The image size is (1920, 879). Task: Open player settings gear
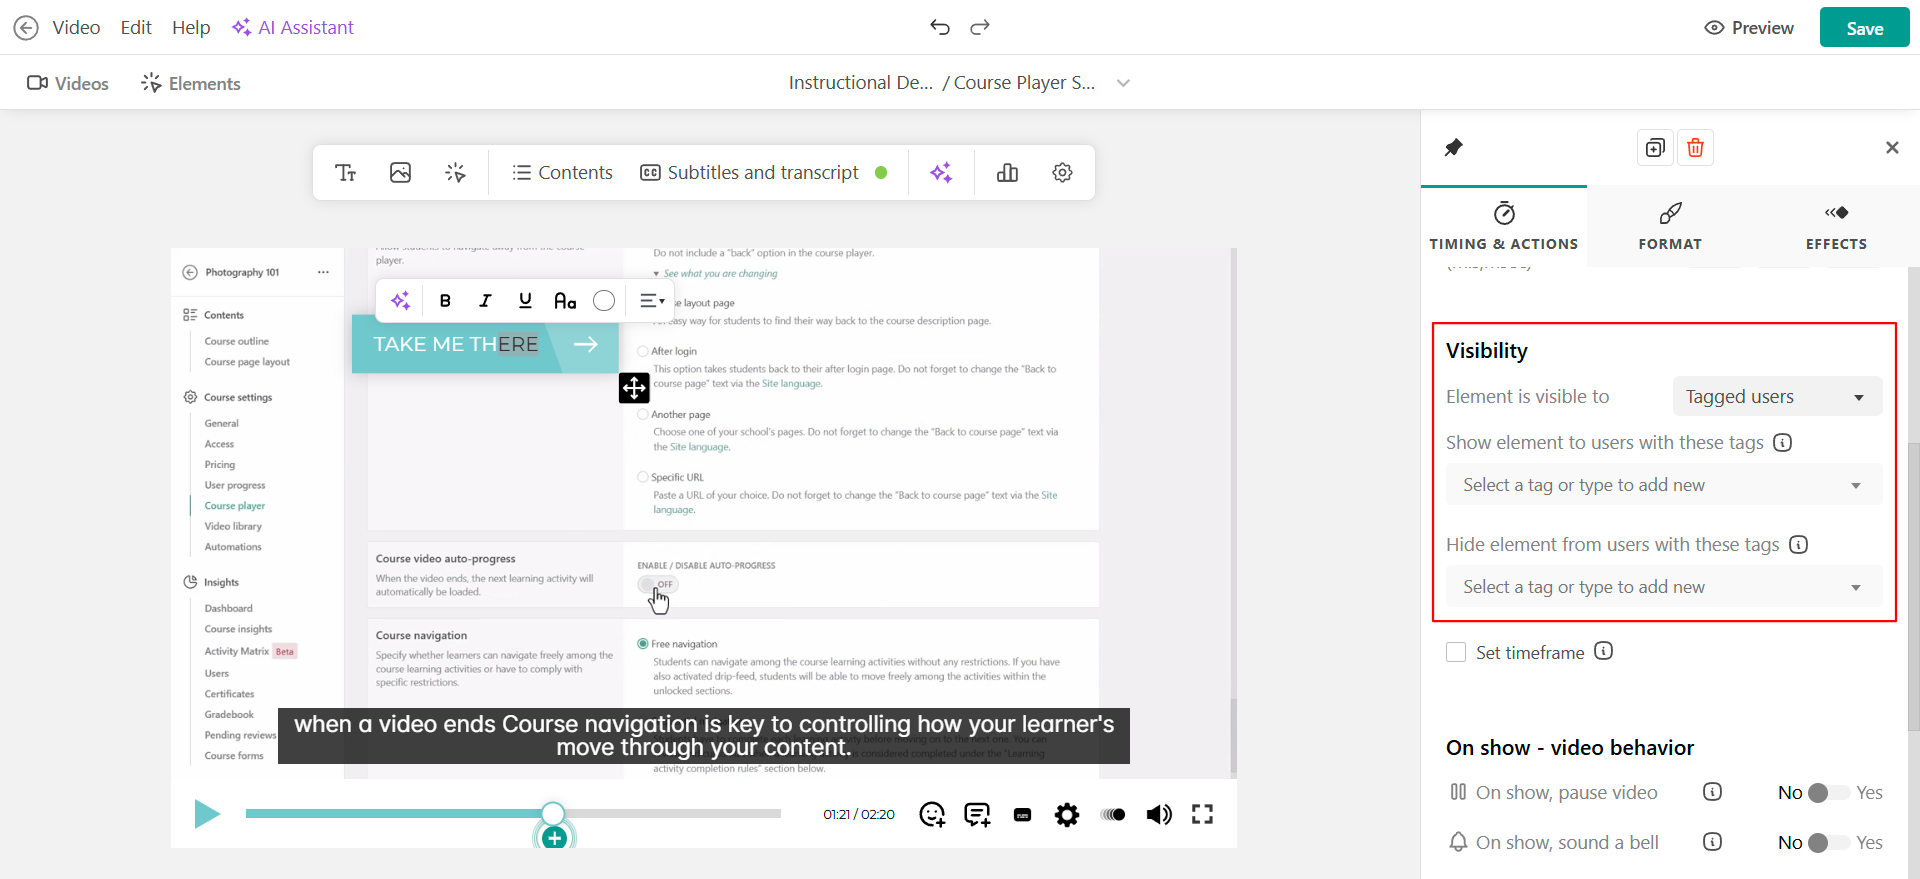click(1067, 815)
